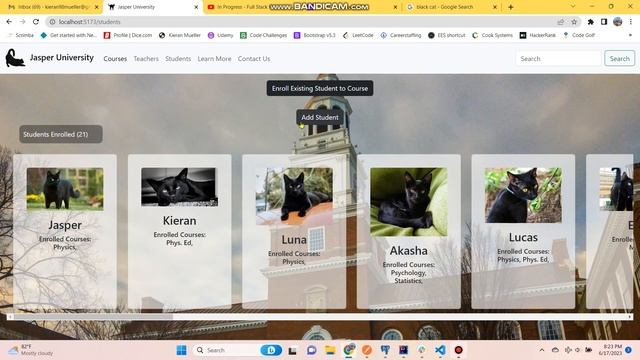Switch to the YouTube In Progress tab
This screenshot has width=640, height=360.
pyautogui.click(x=302, y=7)
